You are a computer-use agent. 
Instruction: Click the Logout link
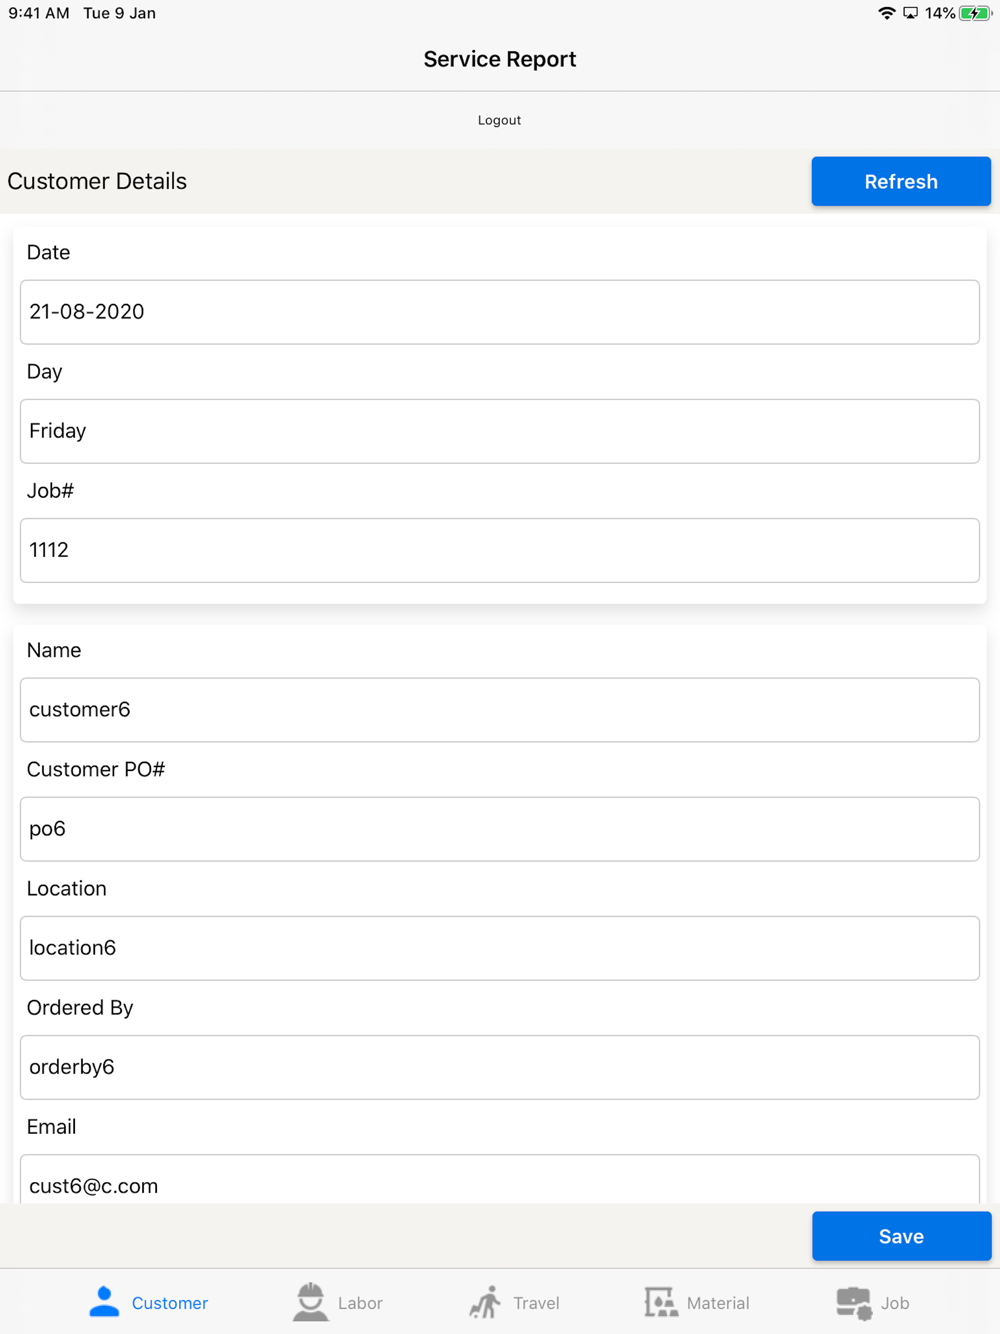499,120
